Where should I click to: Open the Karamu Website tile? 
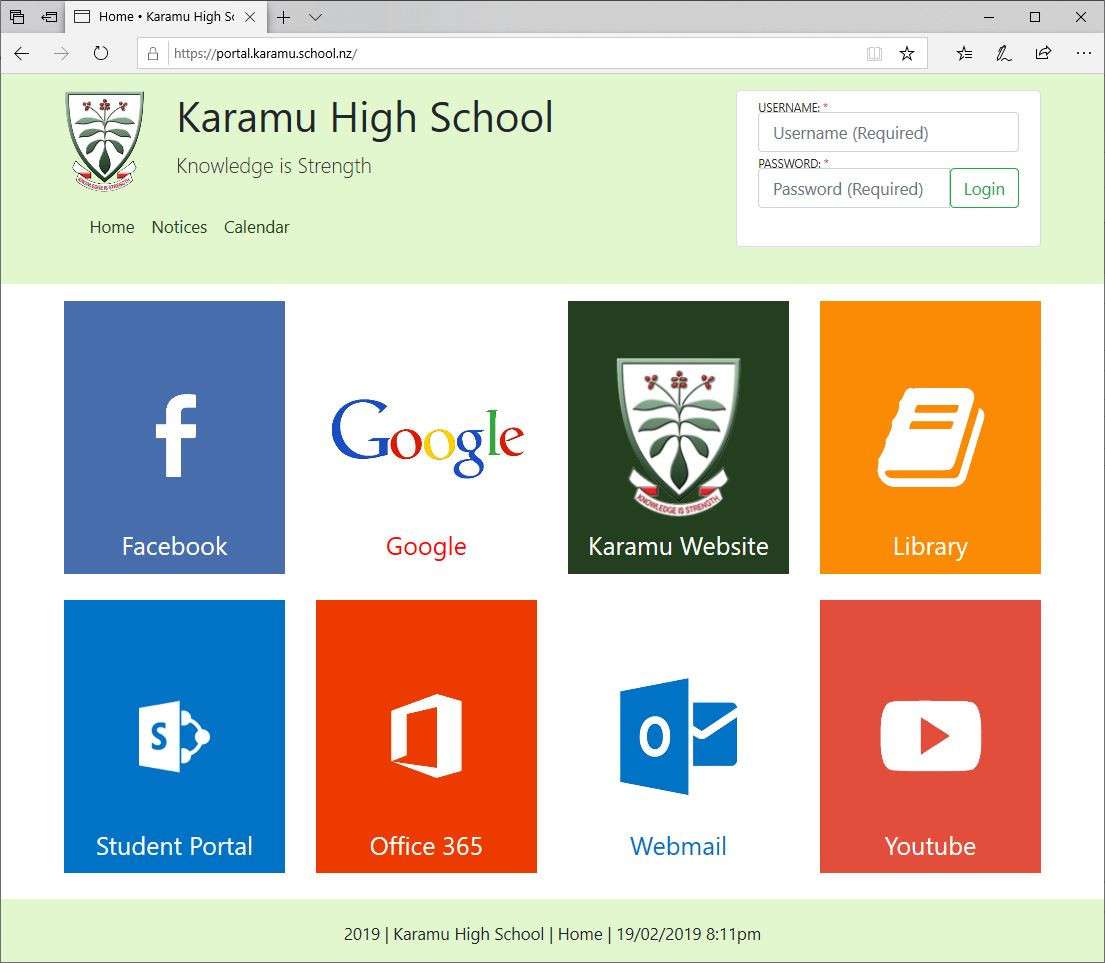coord(678,437)
